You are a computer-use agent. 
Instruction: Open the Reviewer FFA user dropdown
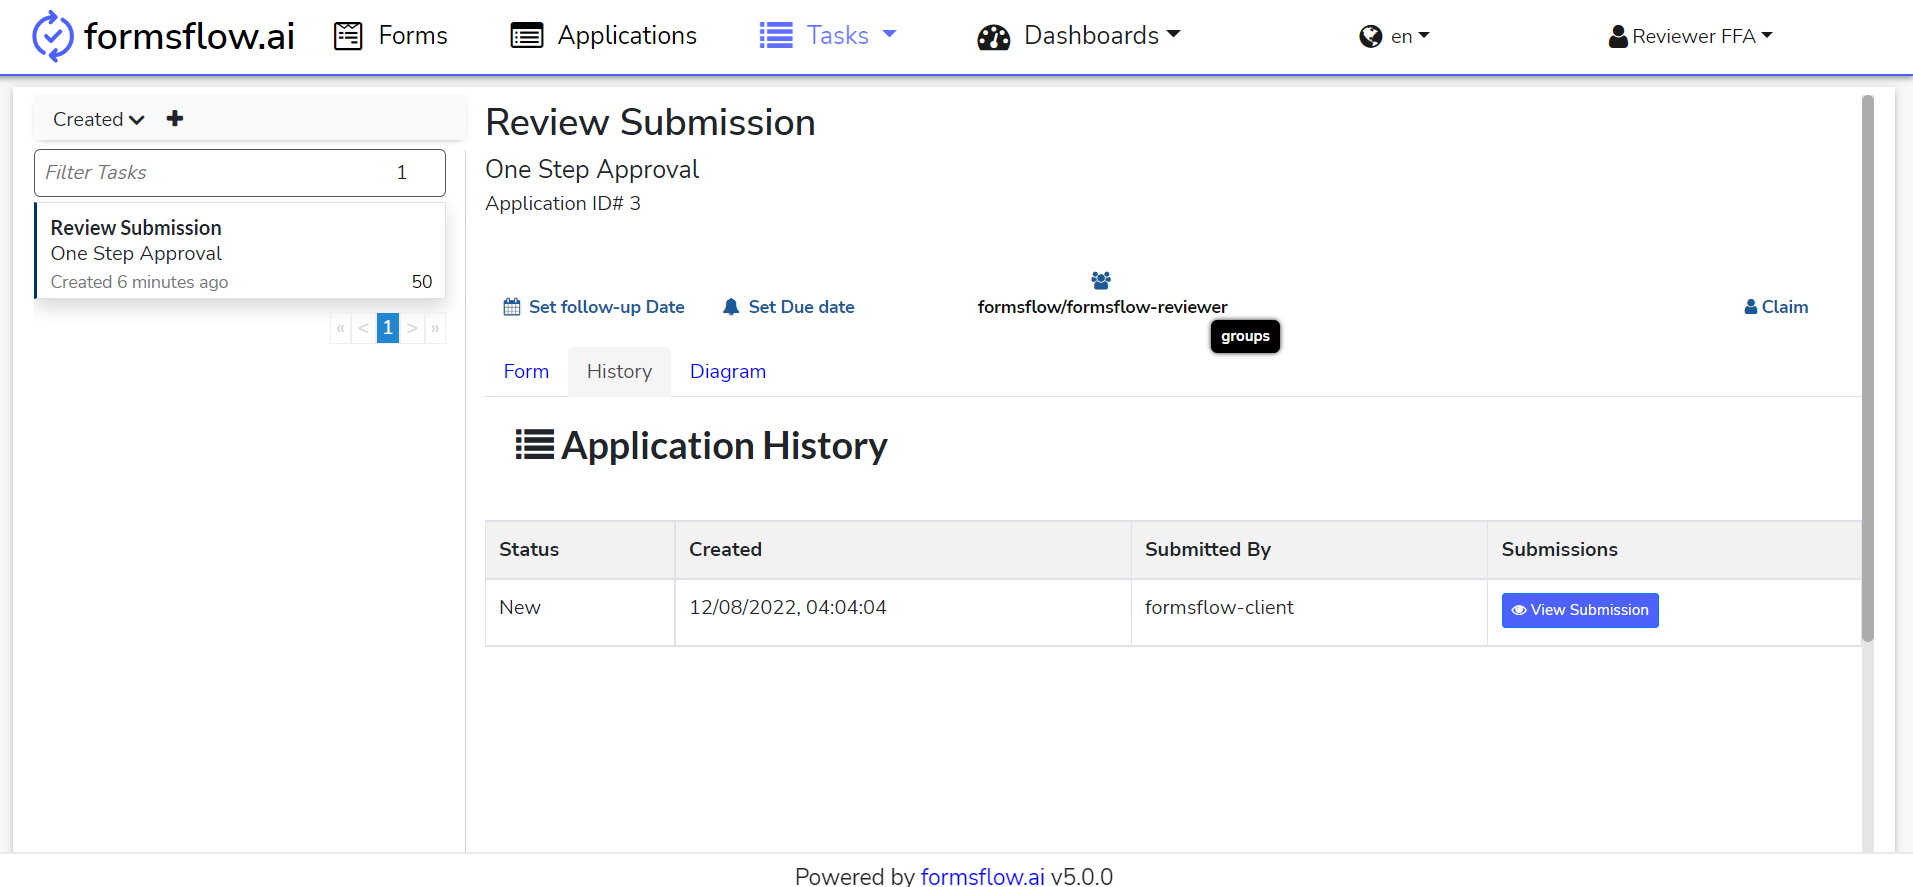coord(1691,37)
